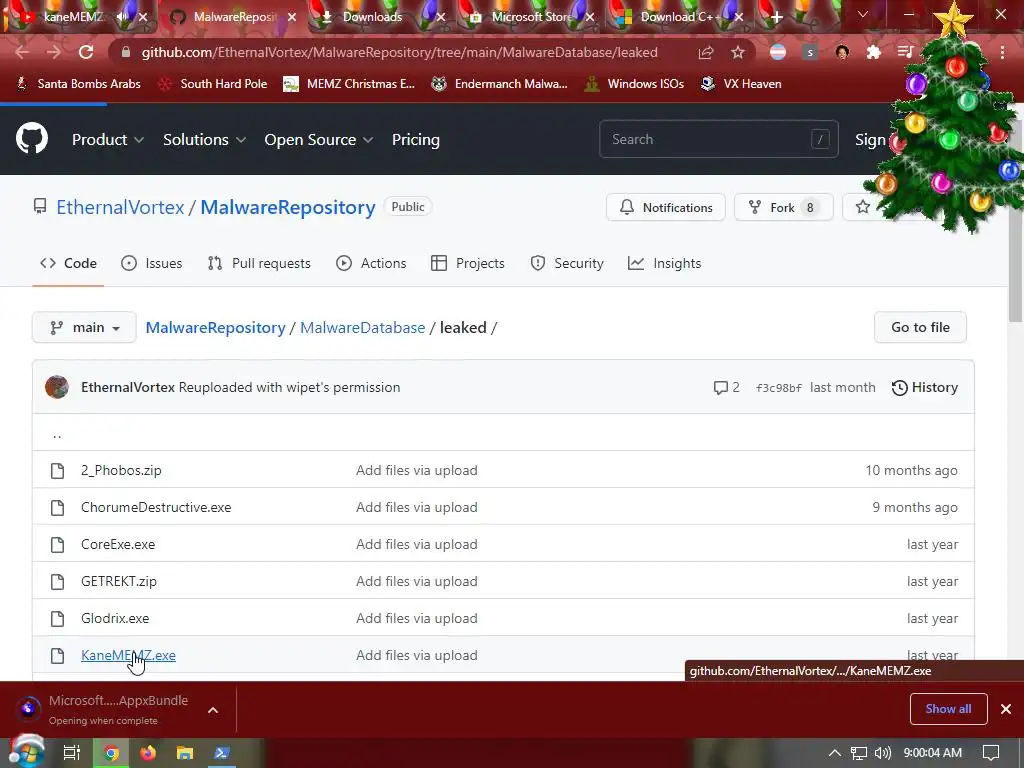The image size is (1024, 768).
Task: Click file icon next to 2_Phobos.zip
Action: coord(57,470)
